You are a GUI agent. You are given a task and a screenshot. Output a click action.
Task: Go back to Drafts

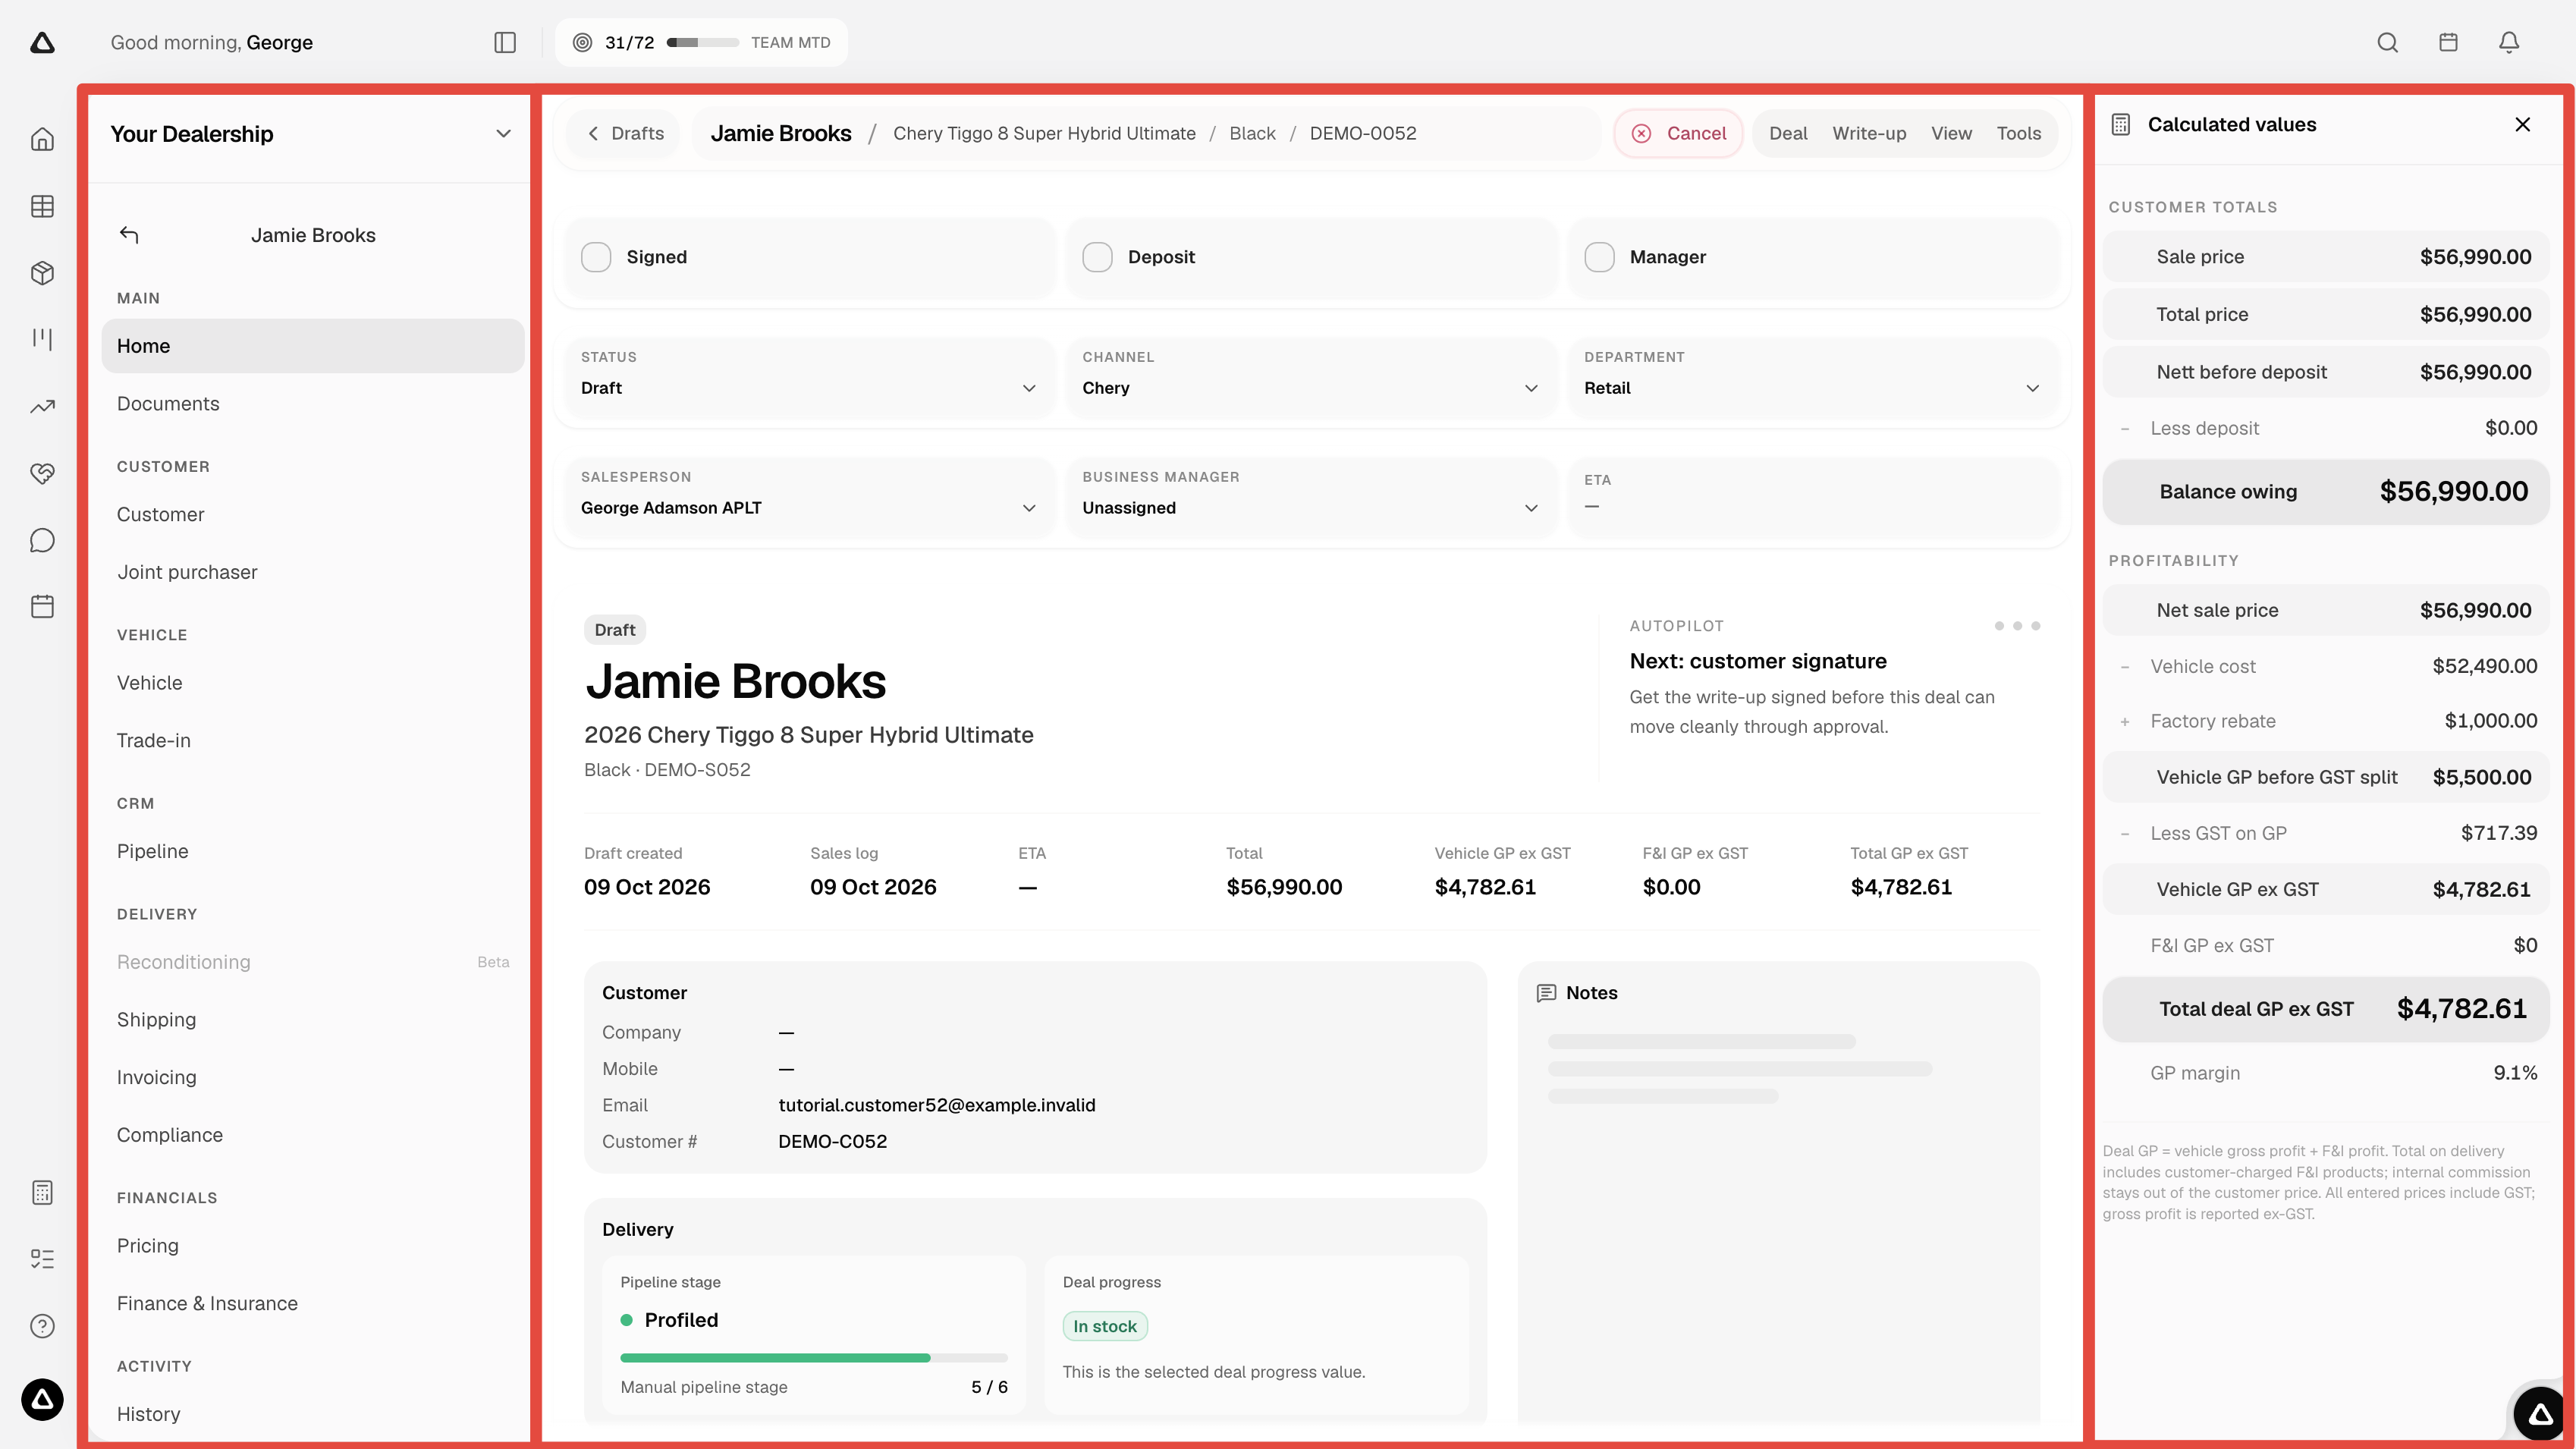click(626, 134)
